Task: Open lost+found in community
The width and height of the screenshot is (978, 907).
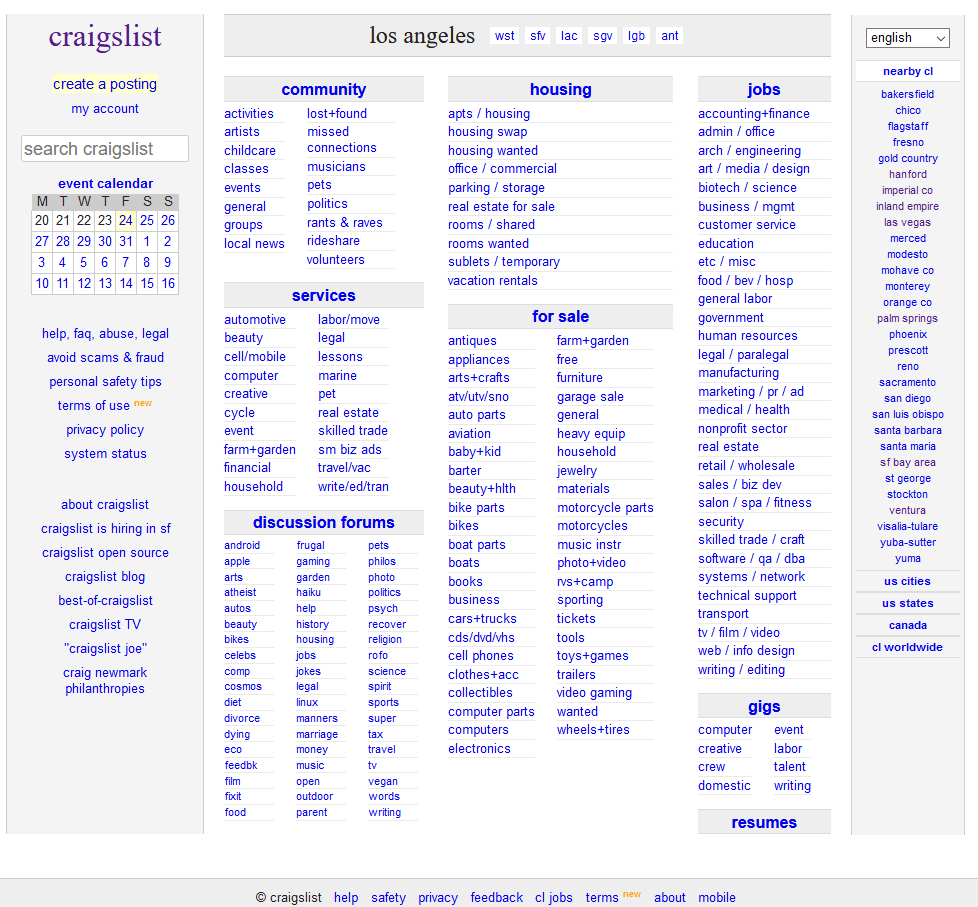Action: 337,114
